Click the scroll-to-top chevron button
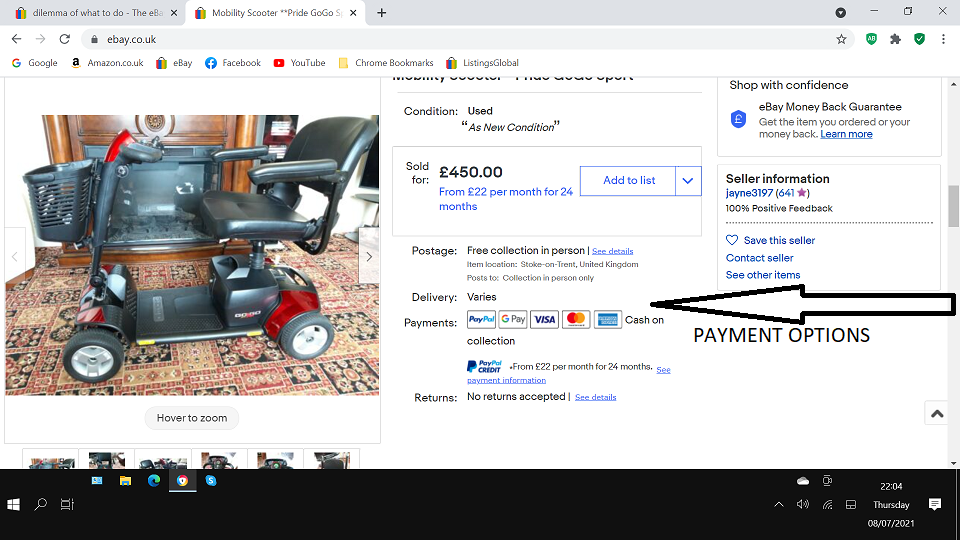Image resolution: width=960 pixels, height=540 pixels. [x=937, y=414]
